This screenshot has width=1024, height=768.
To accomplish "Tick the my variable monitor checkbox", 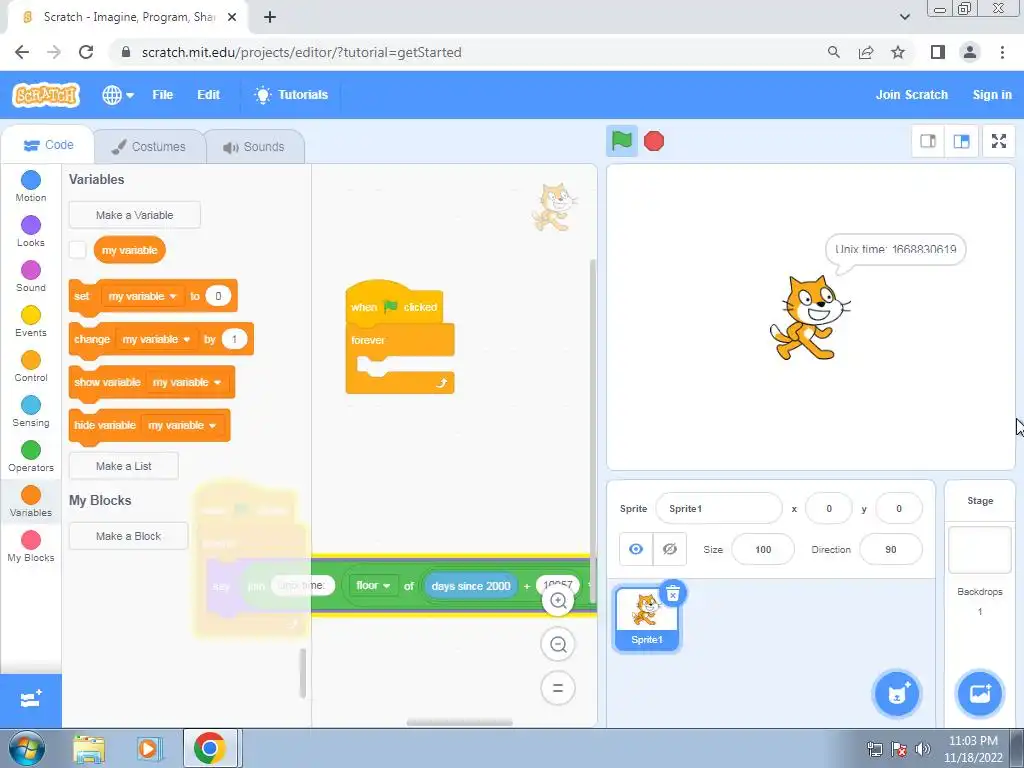I will pos(78,250).
